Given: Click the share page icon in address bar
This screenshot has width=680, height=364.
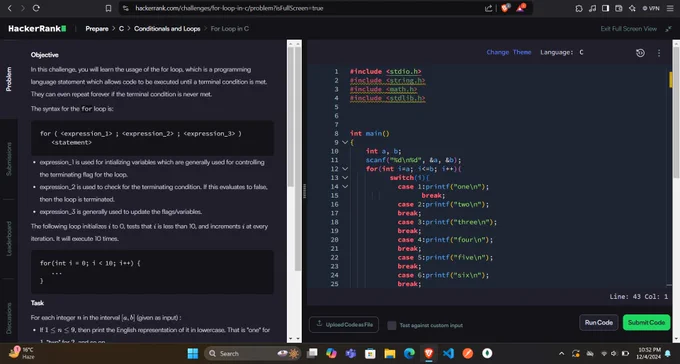Looking at the screenshot, I should (488, 8).
